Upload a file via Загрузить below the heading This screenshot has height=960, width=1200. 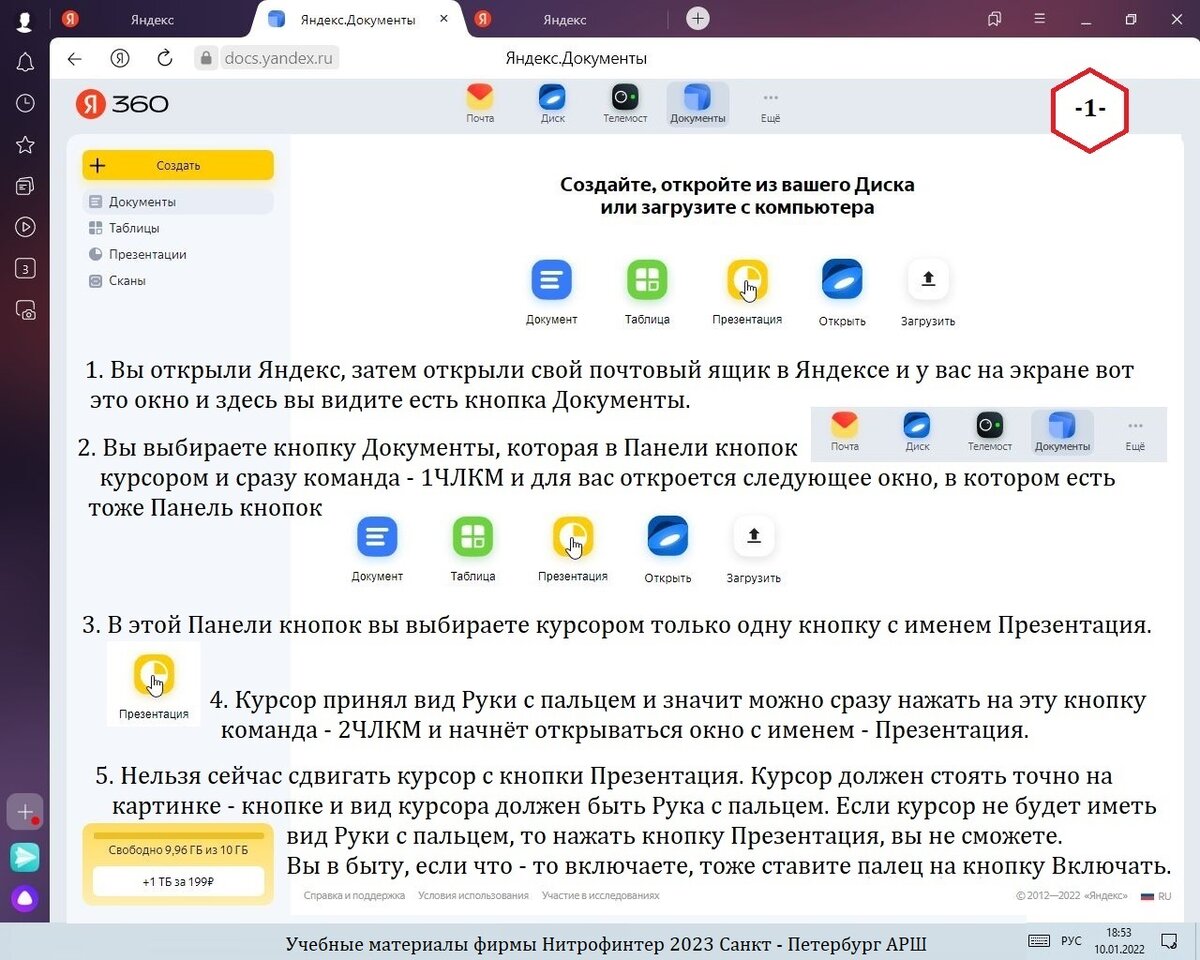[928, 292]
